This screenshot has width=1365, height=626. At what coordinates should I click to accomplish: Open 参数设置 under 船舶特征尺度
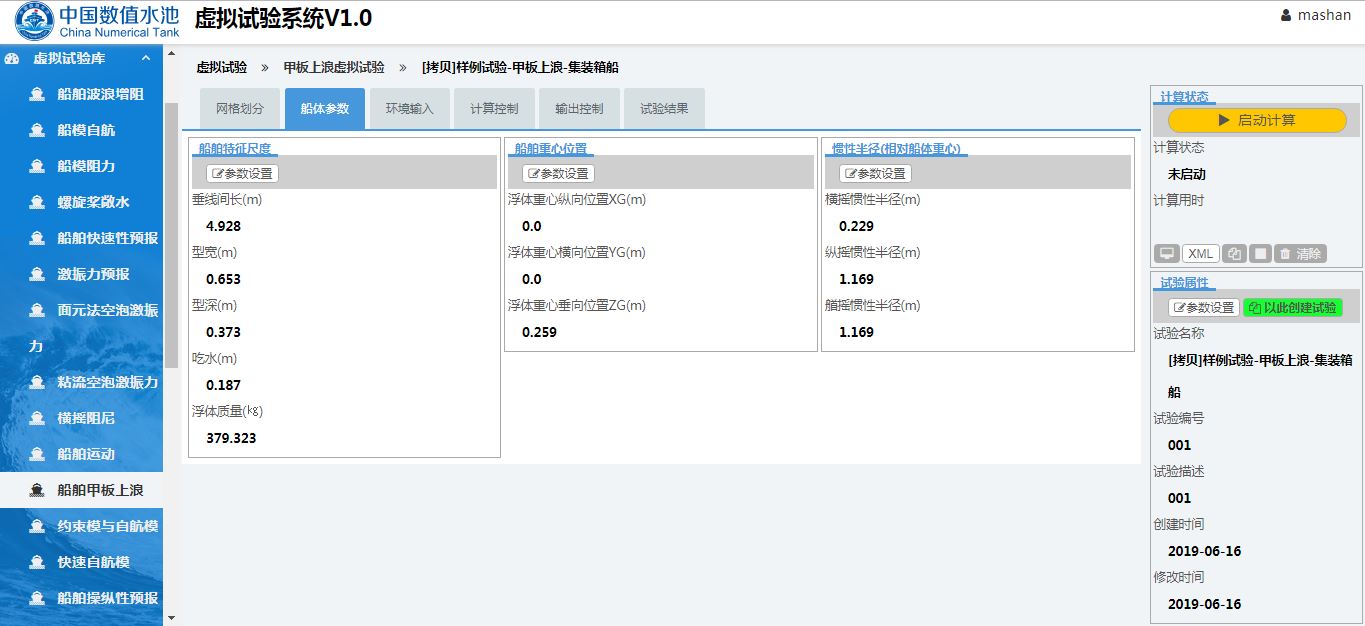(x=242, y=173)
